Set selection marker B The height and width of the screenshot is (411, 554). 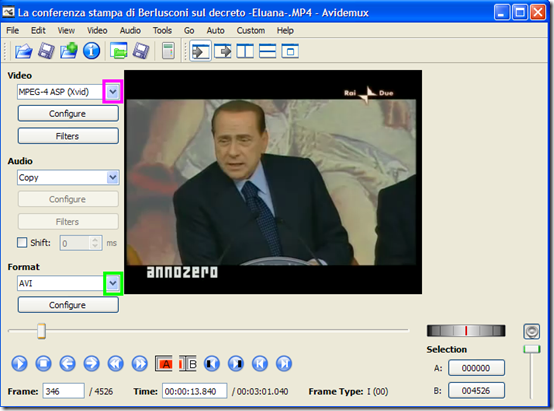click(188, 364)
